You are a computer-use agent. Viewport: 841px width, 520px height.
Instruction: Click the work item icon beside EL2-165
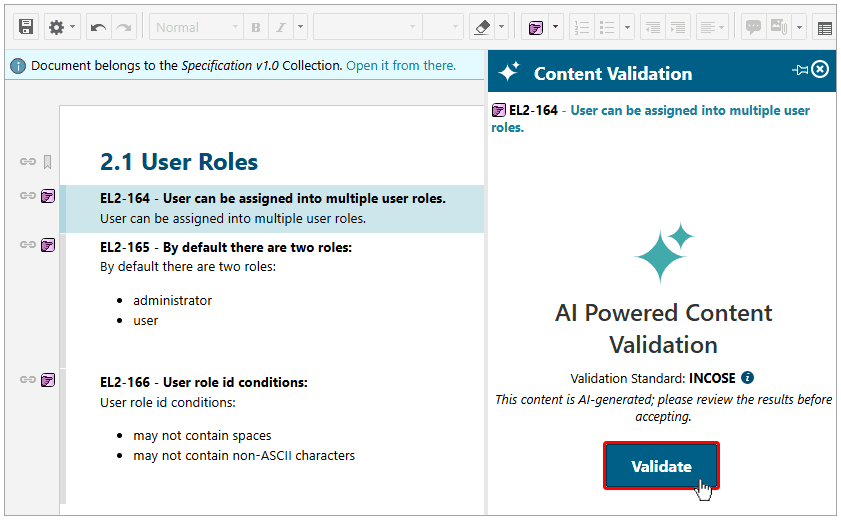click(47, 245)
